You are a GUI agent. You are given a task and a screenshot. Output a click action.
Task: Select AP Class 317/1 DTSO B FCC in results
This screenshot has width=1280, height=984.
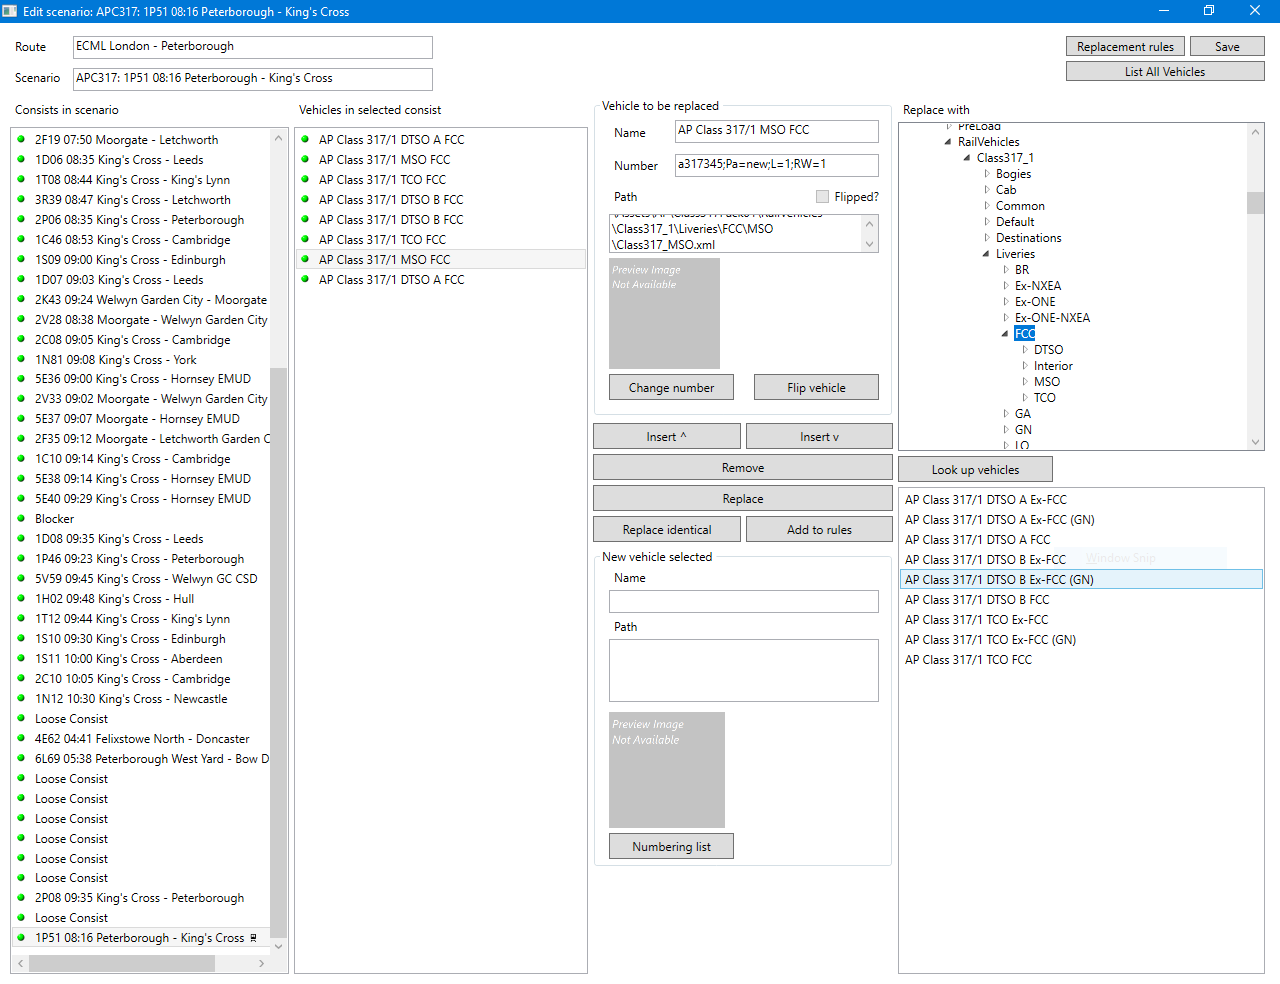[x=977, y=600]
